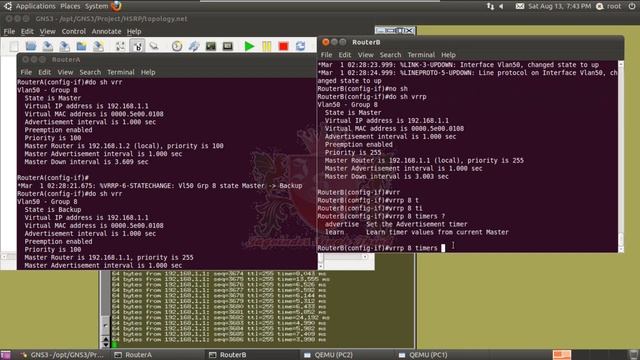Click GNS3 canvas horizontal scrollbar left arrow
Image resolution: width=640 pixels, height=360 pixels.
4,257
